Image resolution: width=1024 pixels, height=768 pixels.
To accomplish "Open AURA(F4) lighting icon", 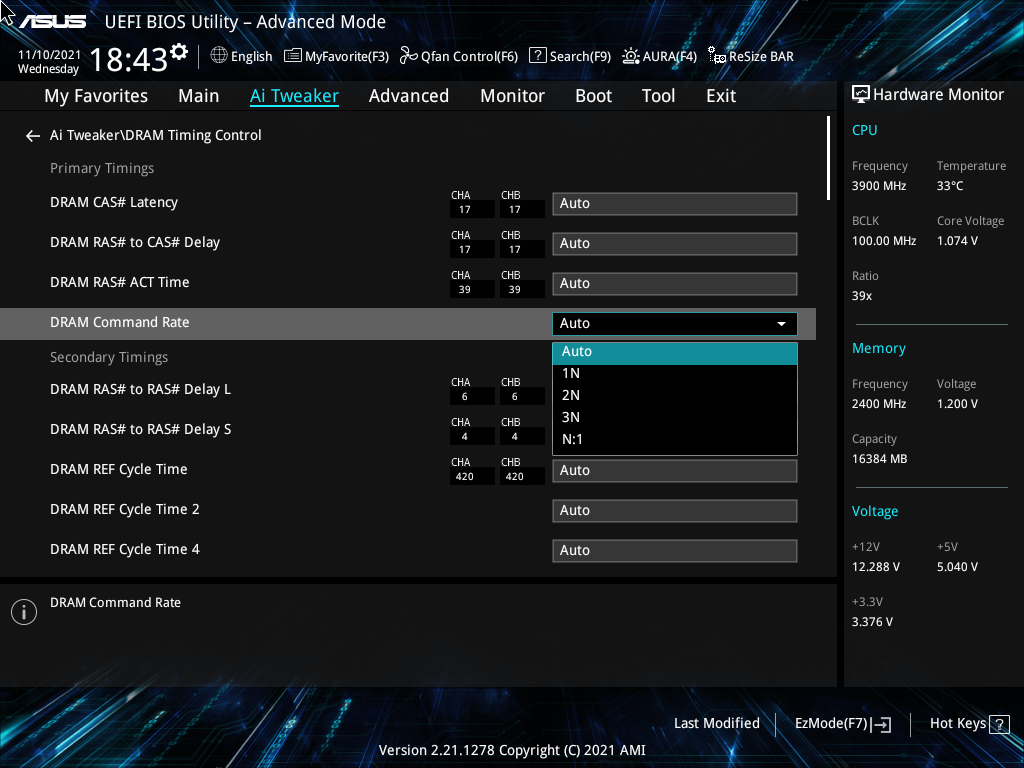I will 631,56.
